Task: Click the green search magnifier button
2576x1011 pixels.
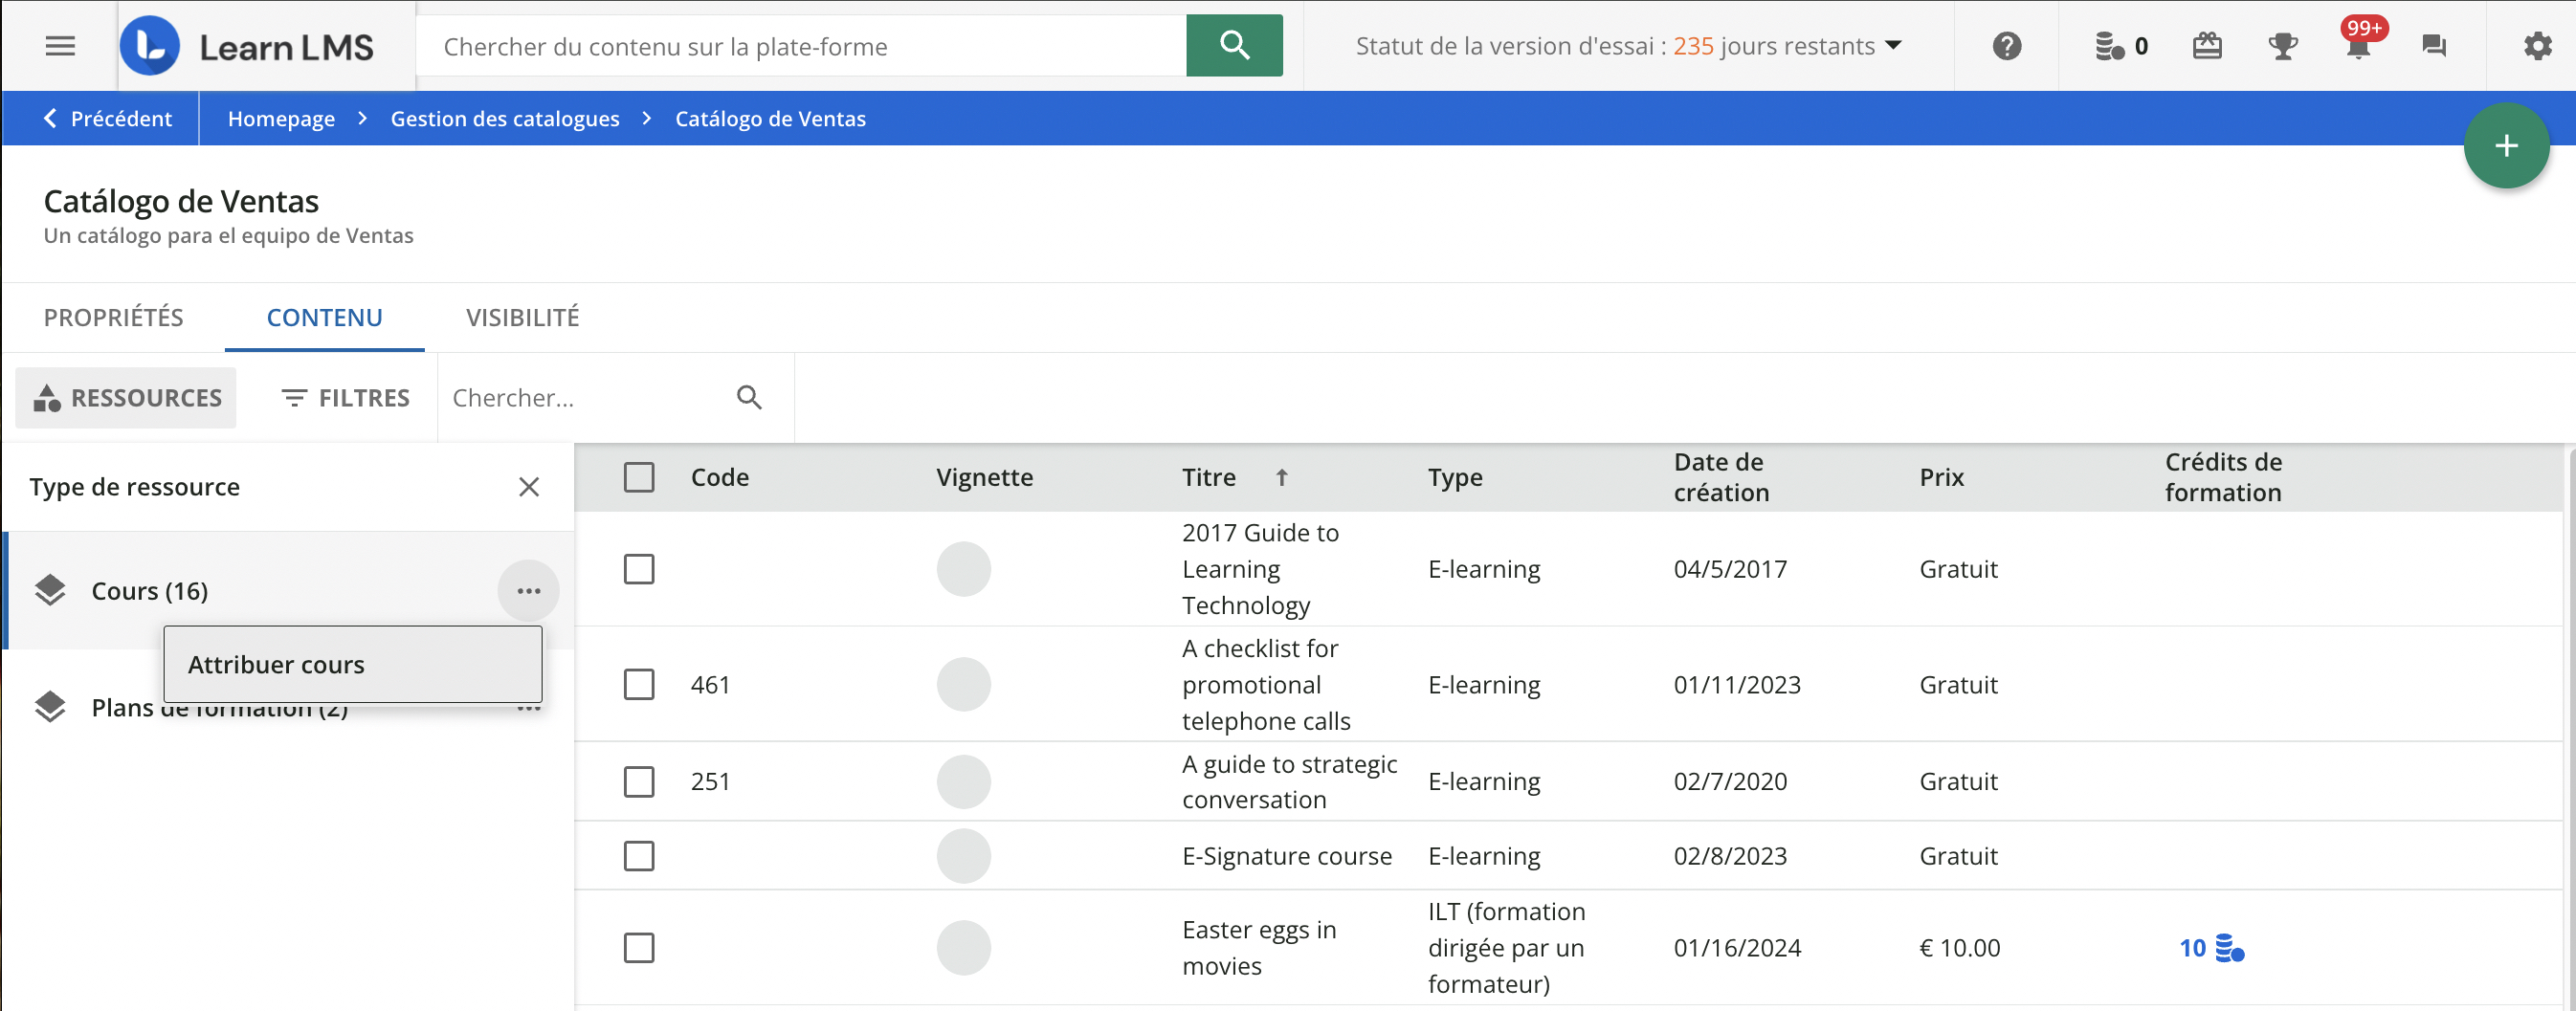Action: [x=1233, y=46]
